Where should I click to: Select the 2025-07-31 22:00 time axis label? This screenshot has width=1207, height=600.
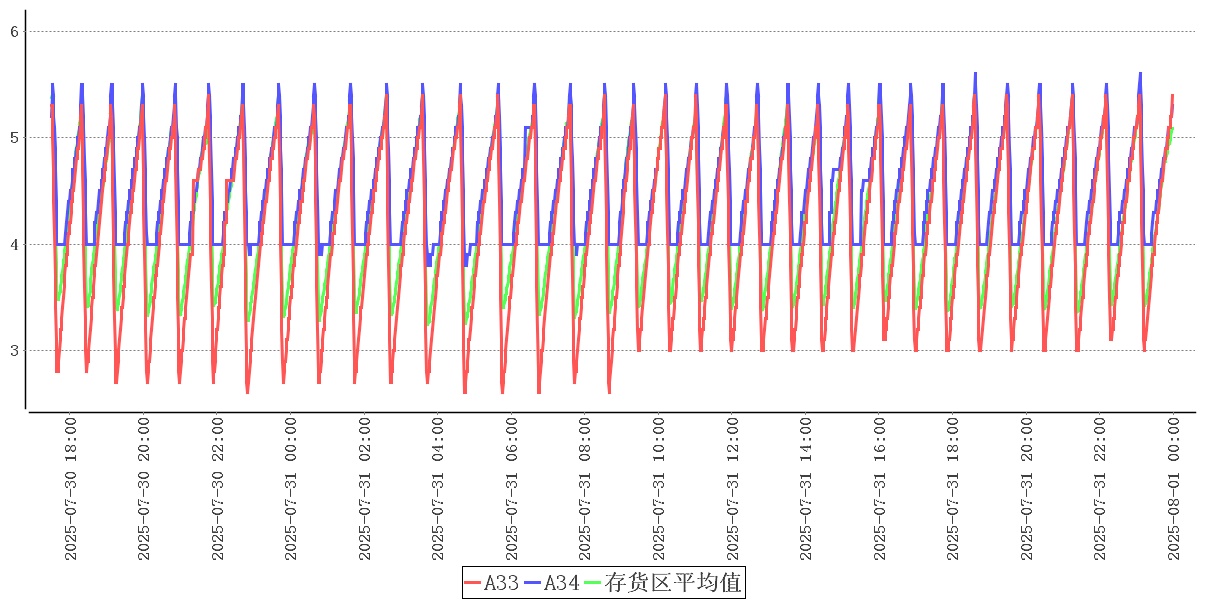[x=1100, y=489]
